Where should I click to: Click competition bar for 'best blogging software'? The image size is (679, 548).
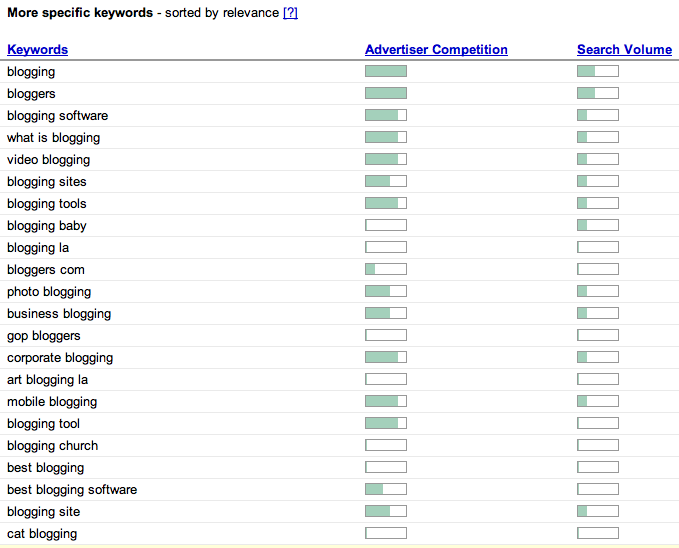[386, 490]
